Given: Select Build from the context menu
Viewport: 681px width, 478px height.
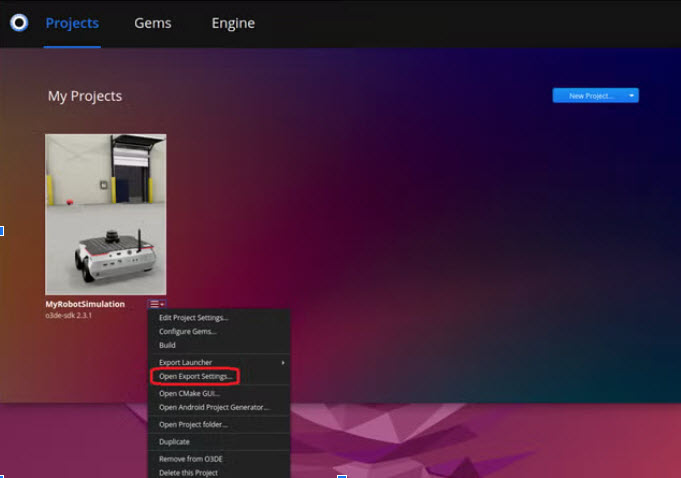Looking at the screenshot, I should pos(168,345).
